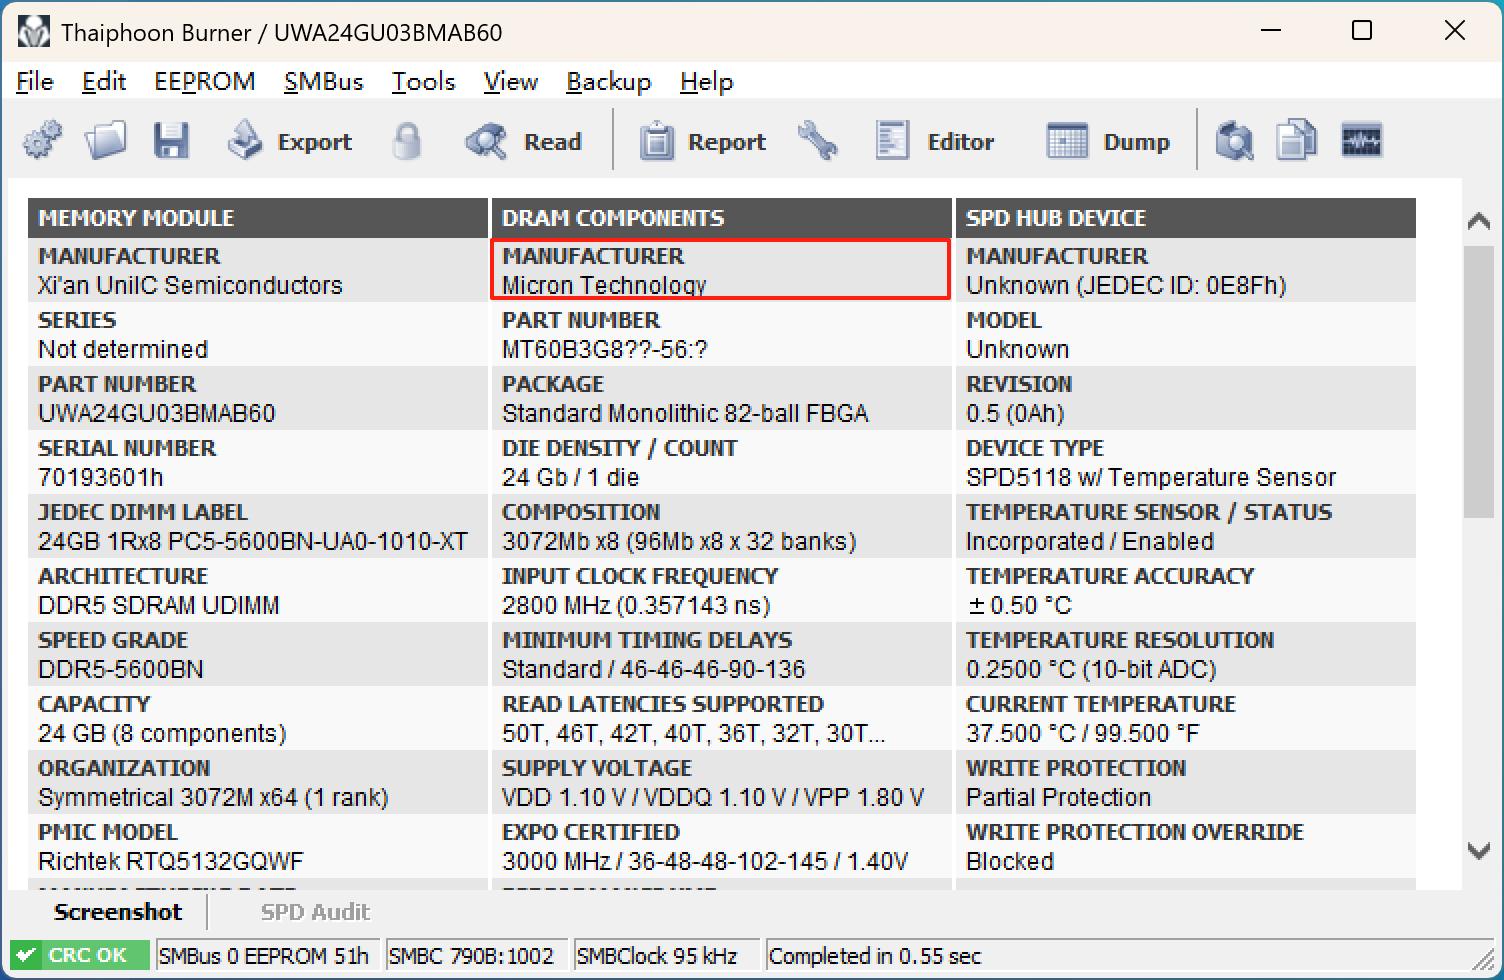This screenshot has width=1504, height=980.
Task: Open the EEPROM menu
Action: click(205, 82)
